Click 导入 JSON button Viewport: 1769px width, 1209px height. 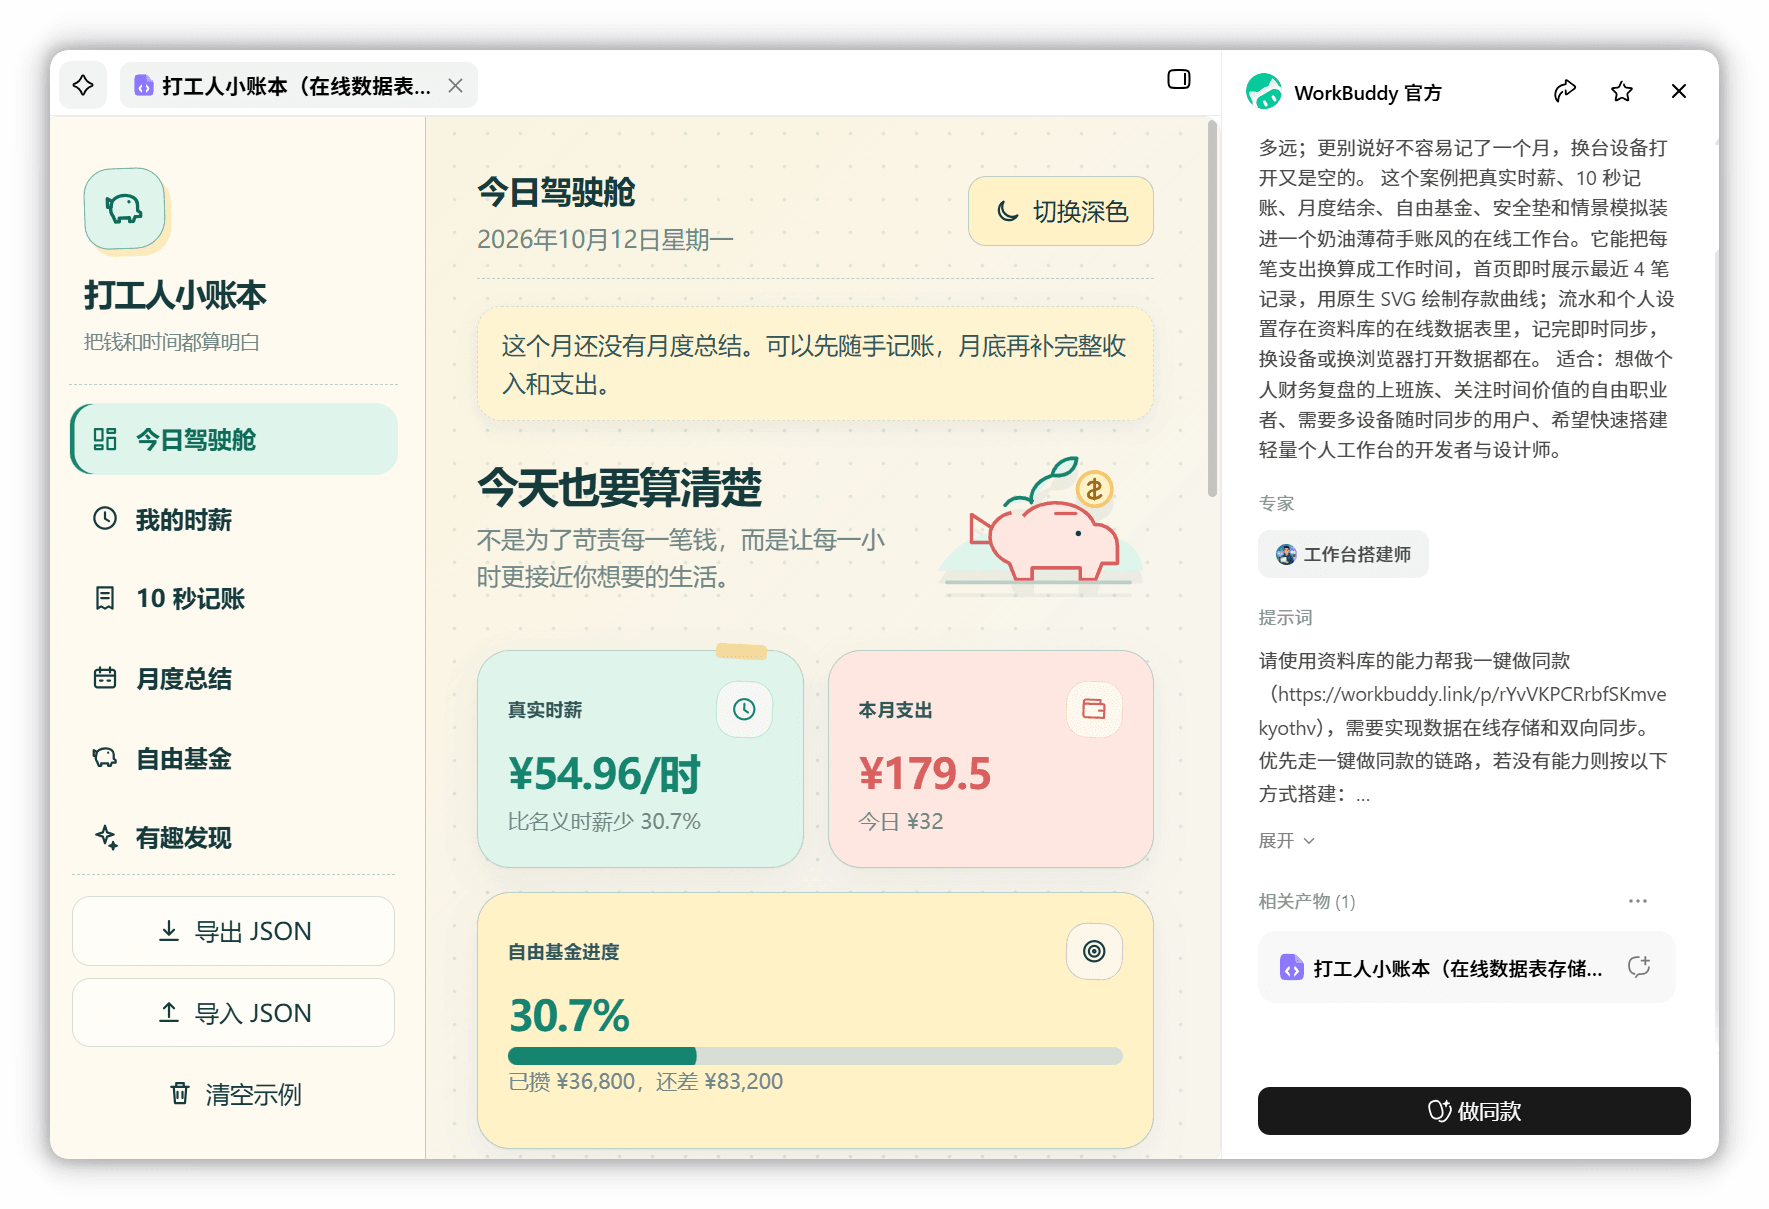[234, 1013]
